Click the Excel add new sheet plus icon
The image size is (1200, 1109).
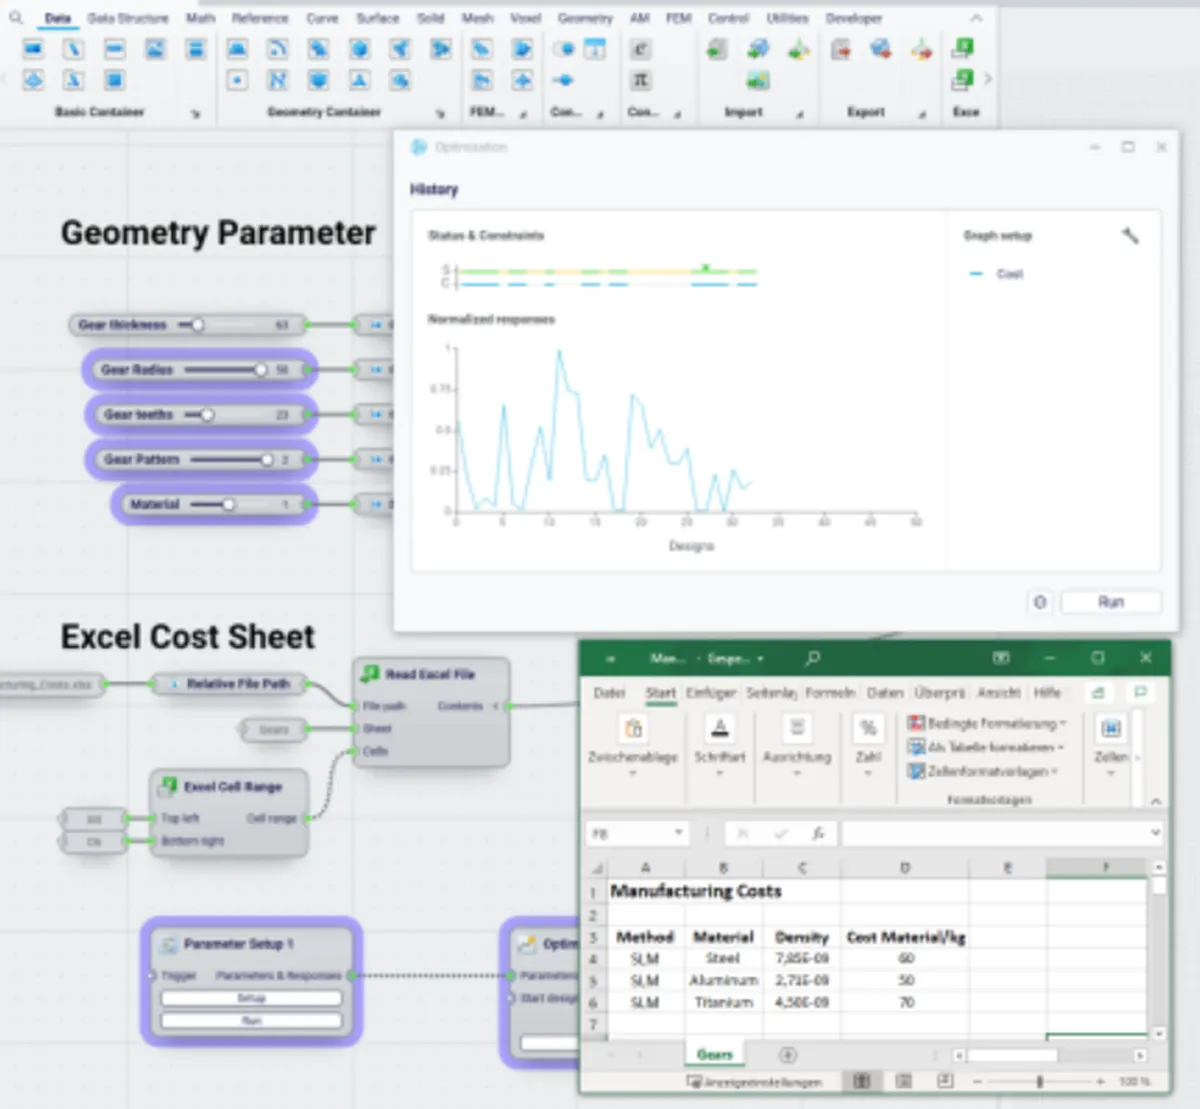tap(788, 1055)
